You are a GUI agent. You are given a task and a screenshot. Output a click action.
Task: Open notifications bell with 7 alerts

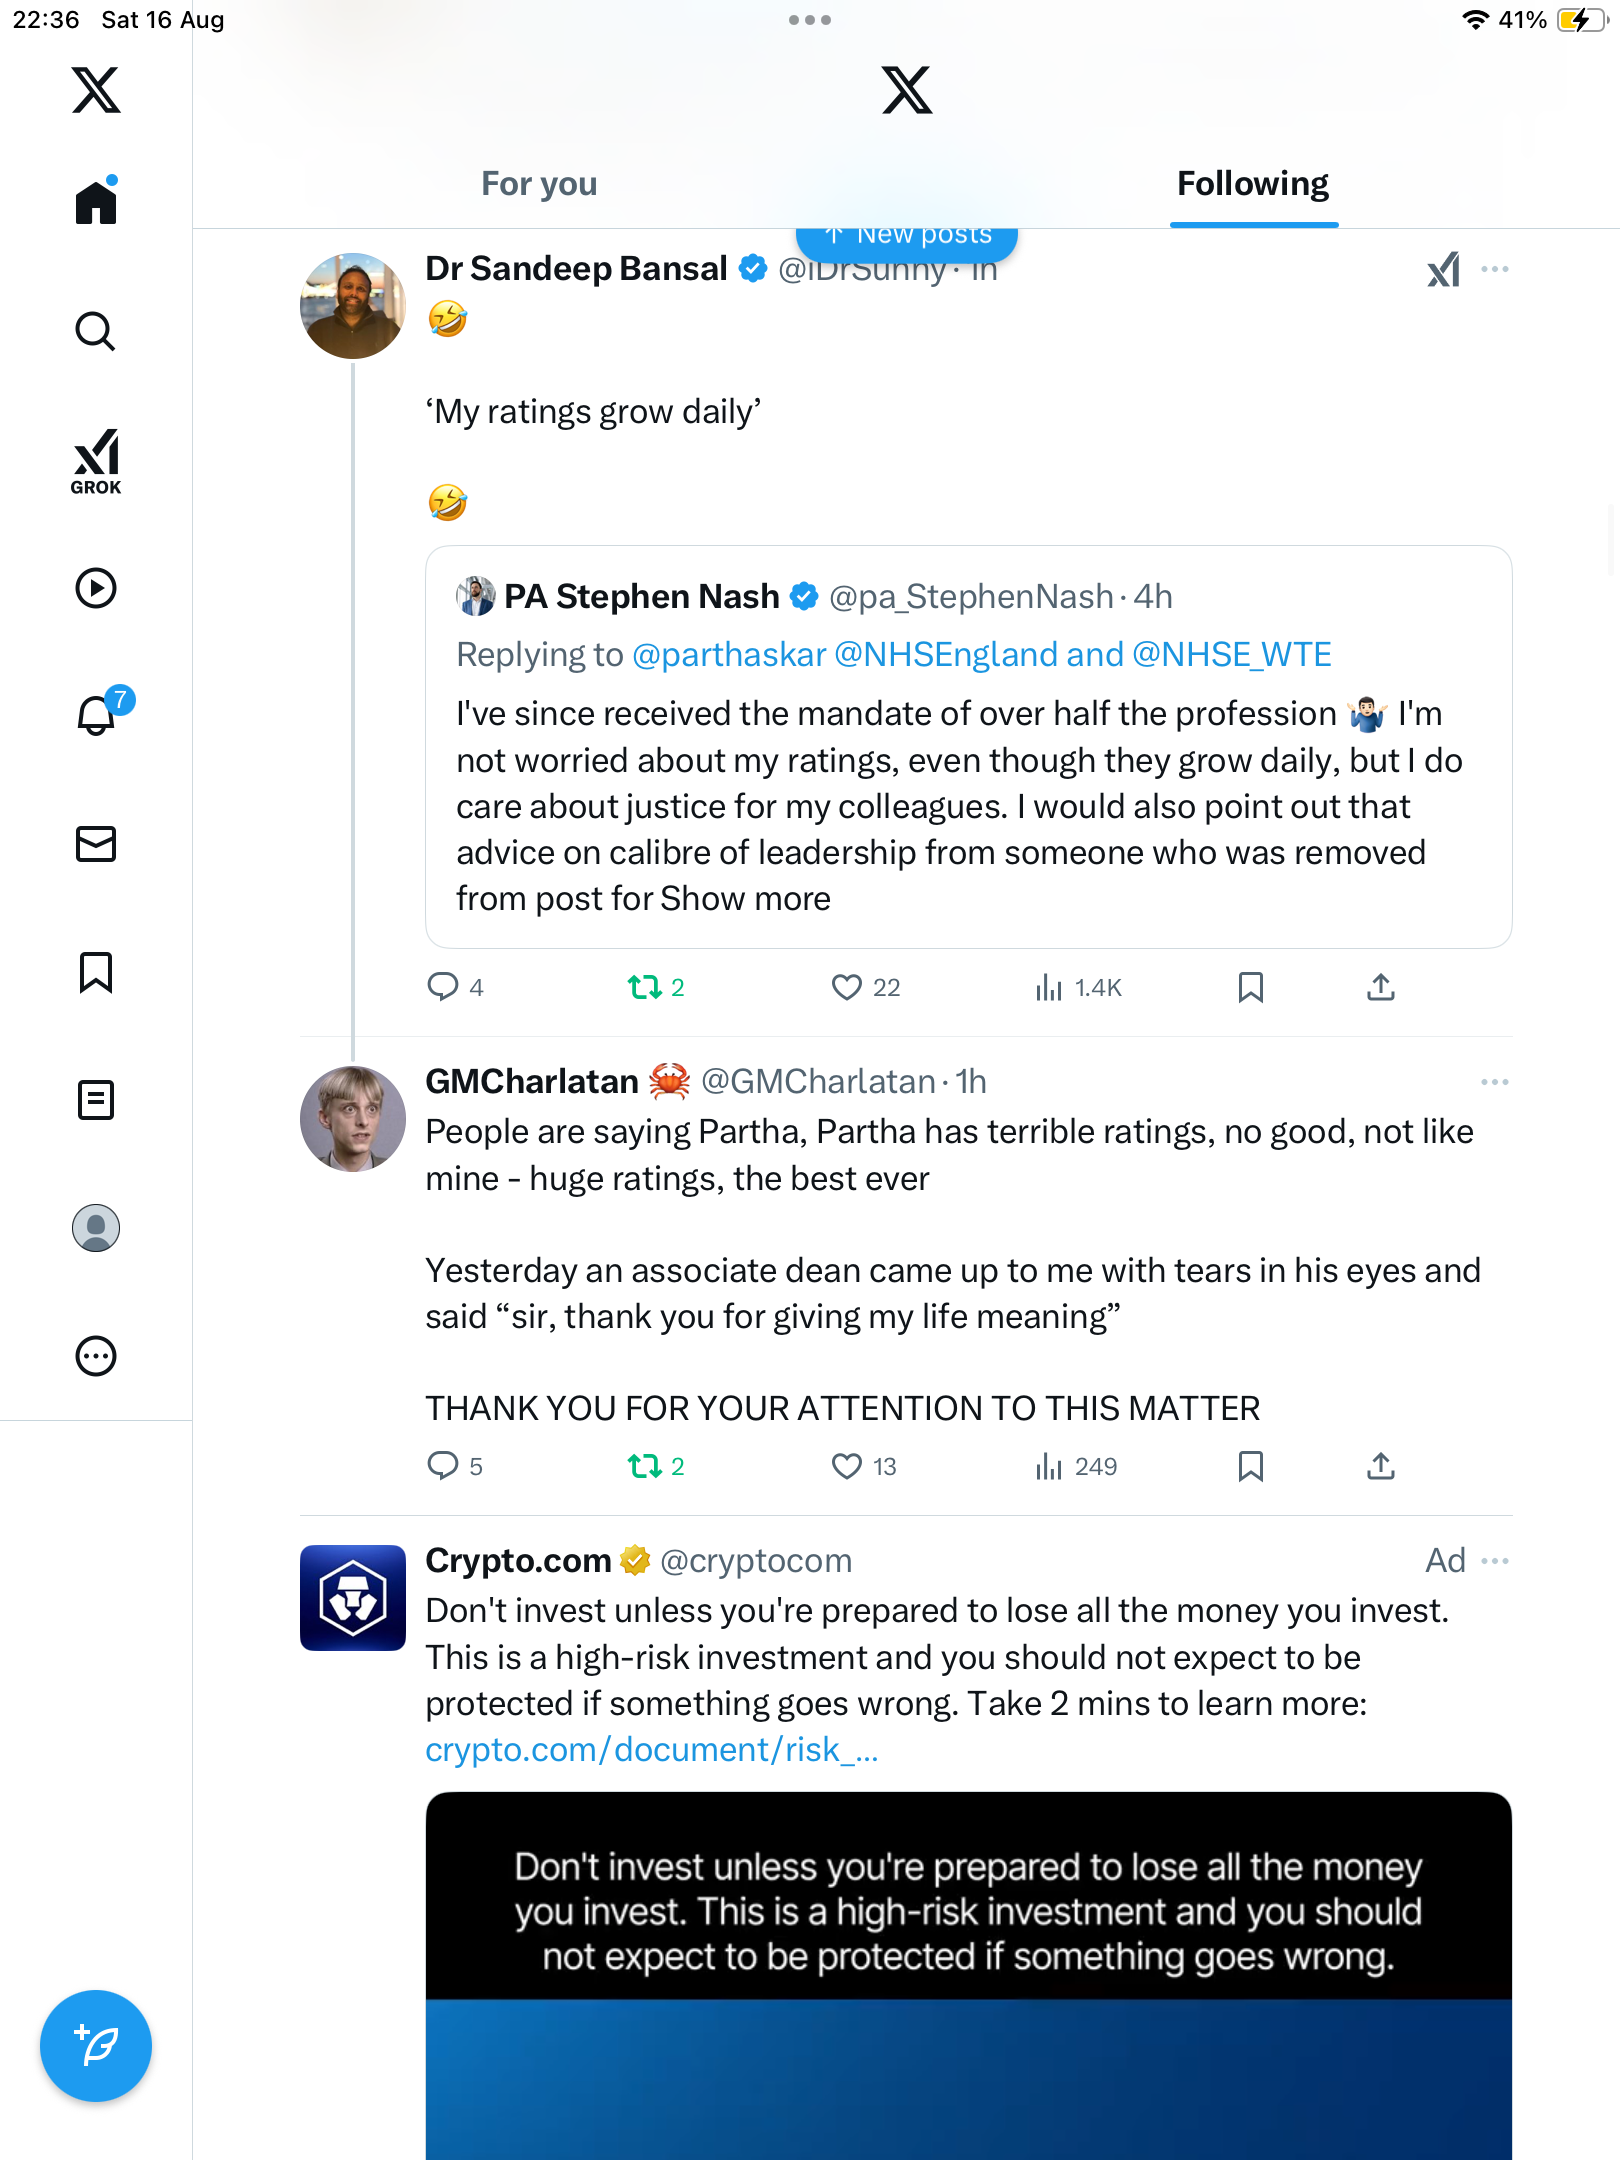point(98,715)
